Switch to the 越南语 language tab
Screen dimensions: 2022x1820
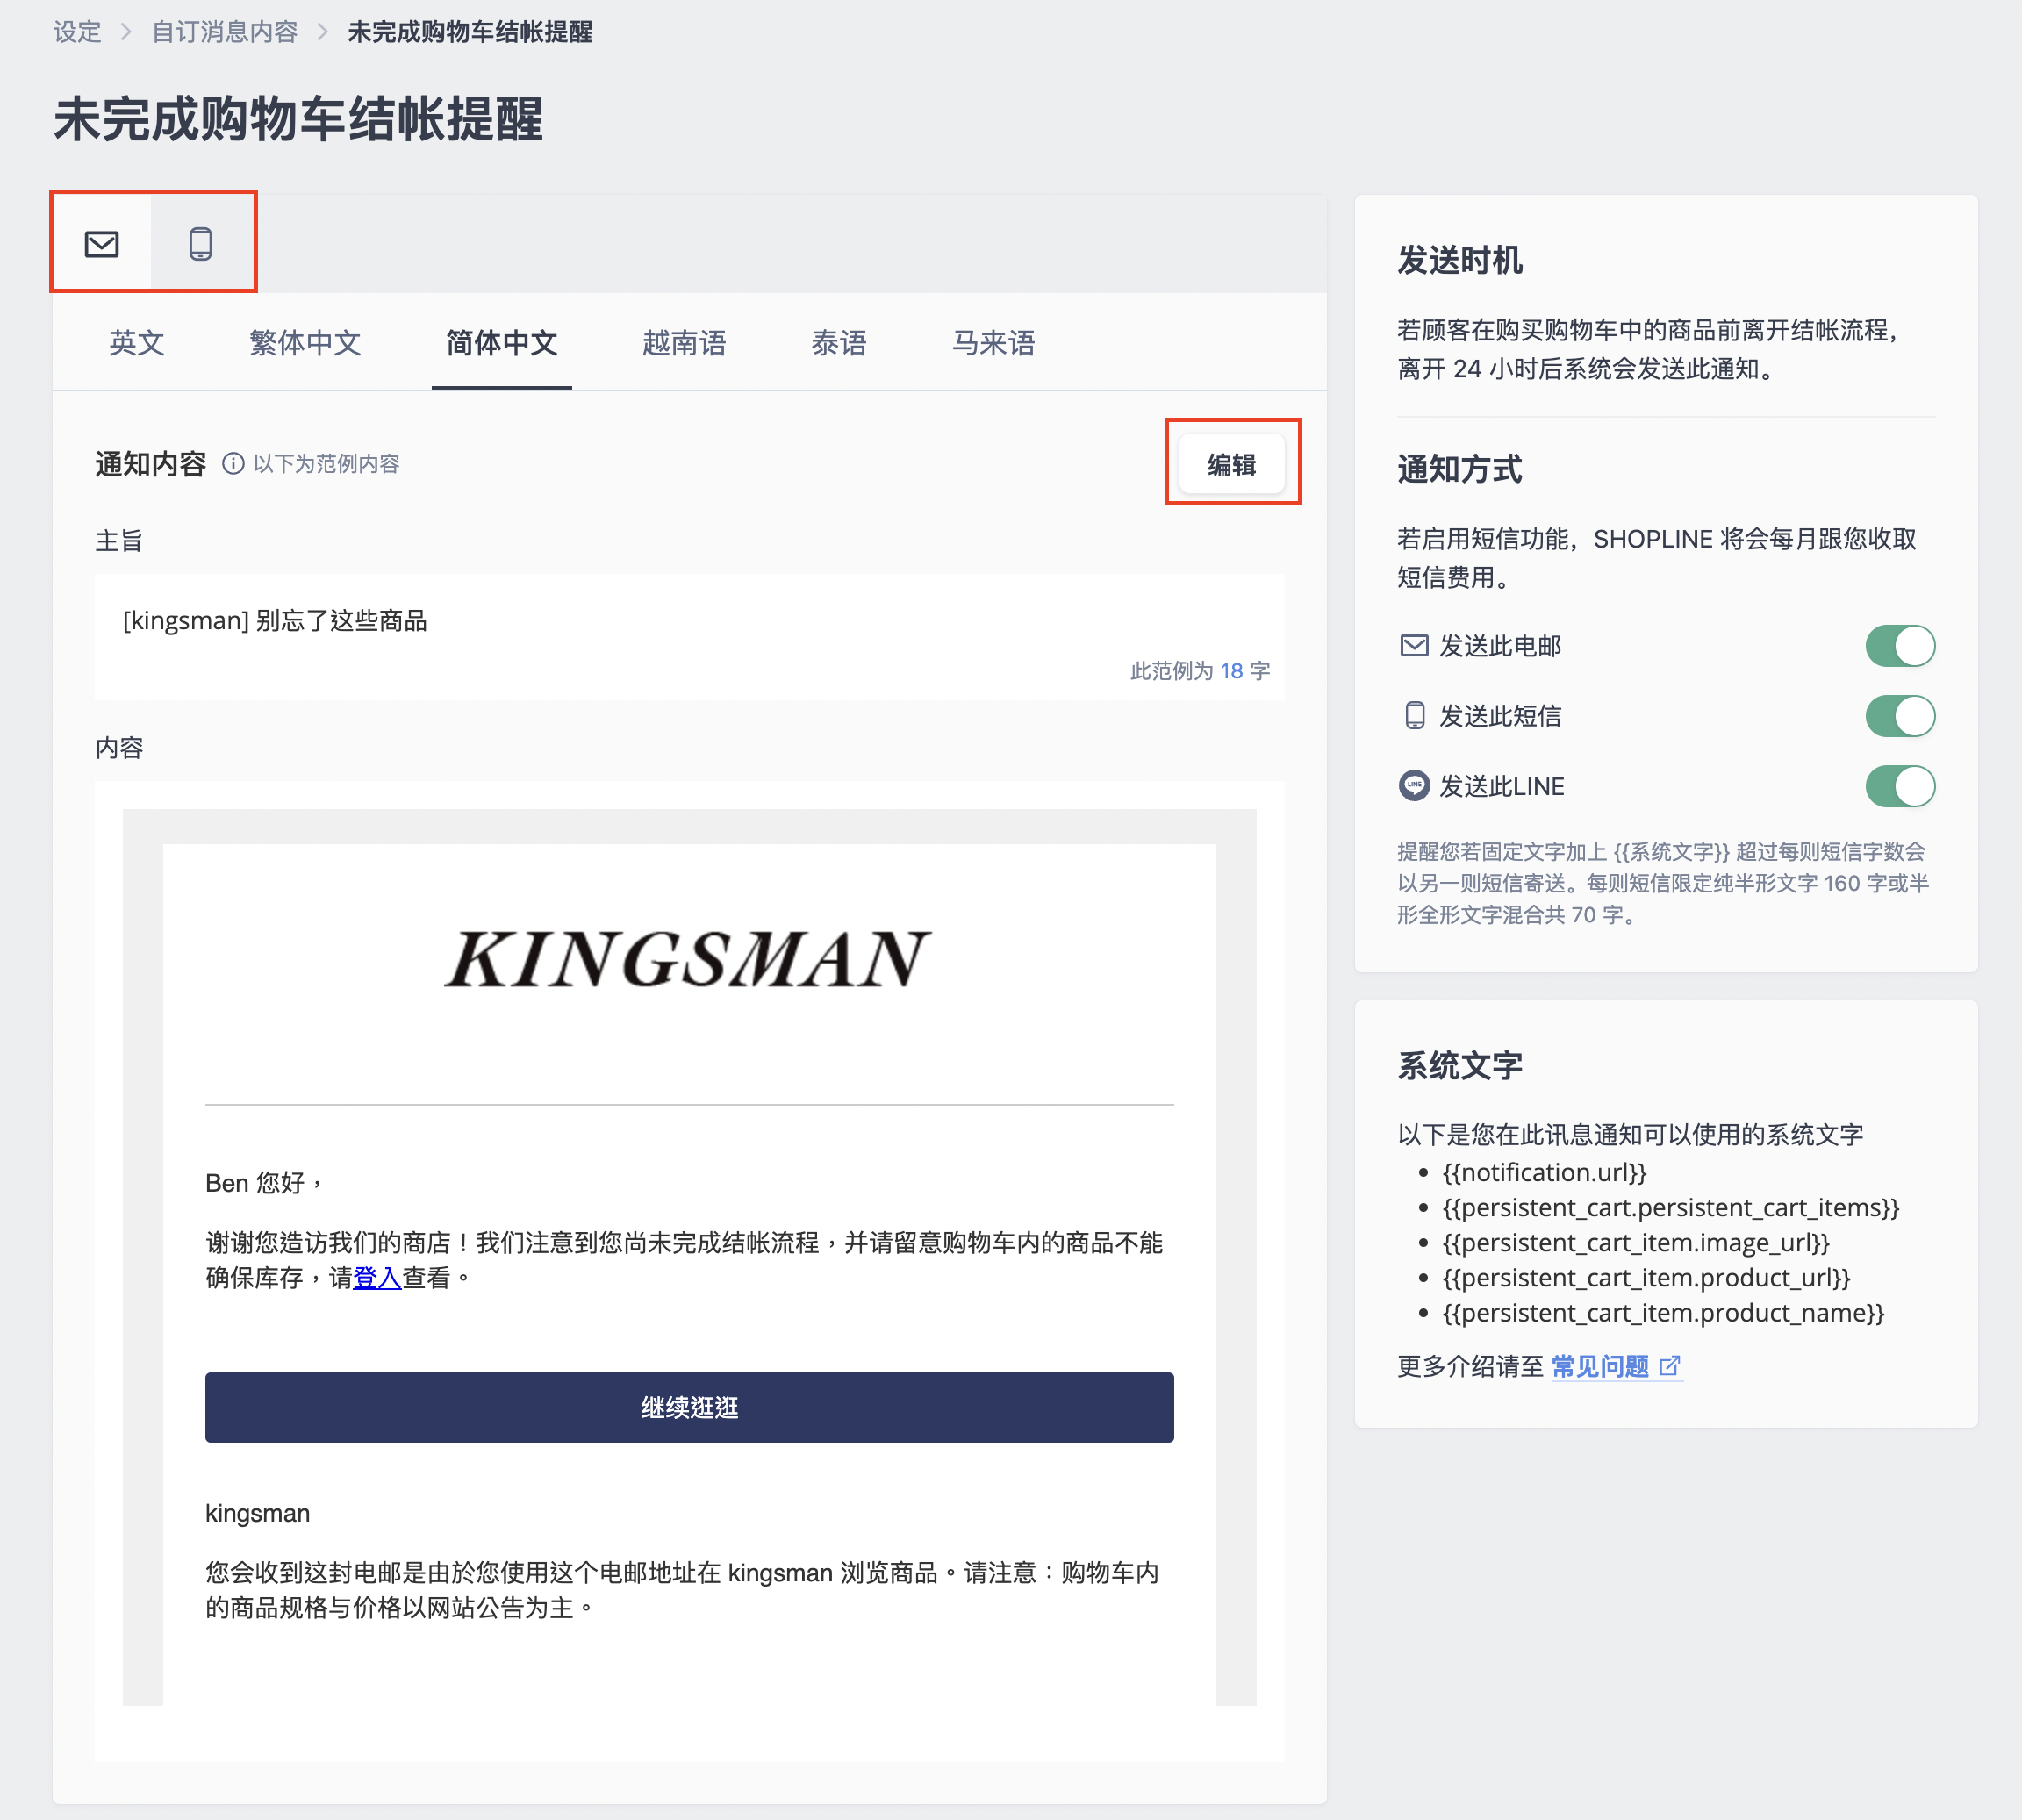(x=684, y=343)
